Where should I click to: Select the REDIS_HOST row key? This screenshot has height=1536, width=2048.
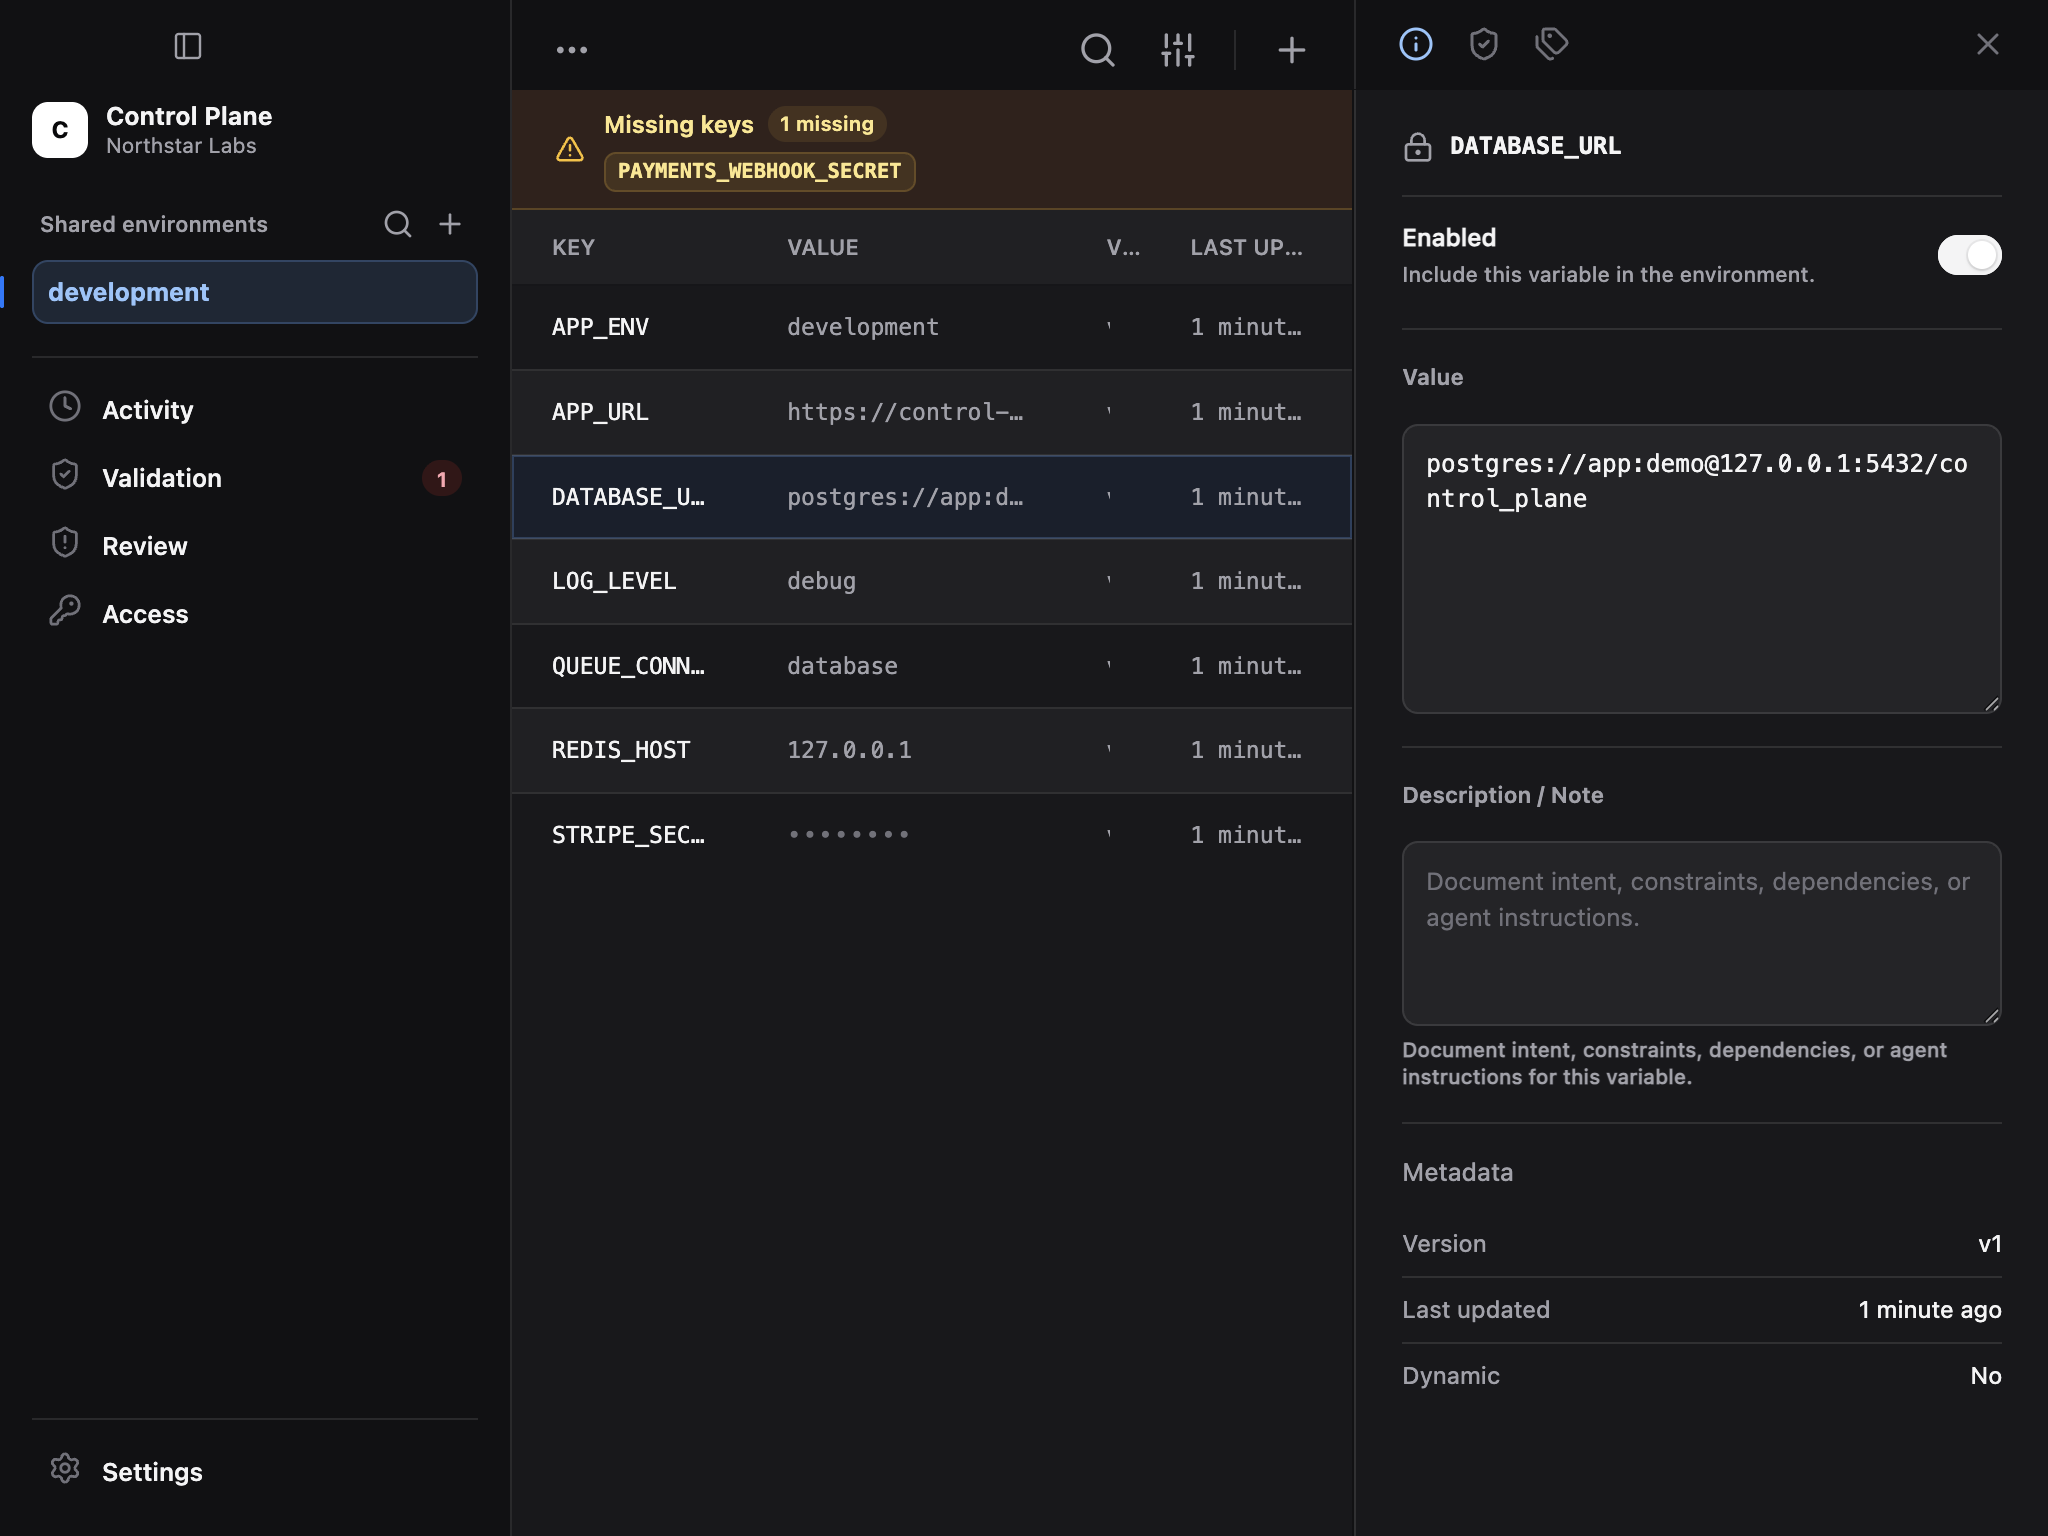coord(621,750)
